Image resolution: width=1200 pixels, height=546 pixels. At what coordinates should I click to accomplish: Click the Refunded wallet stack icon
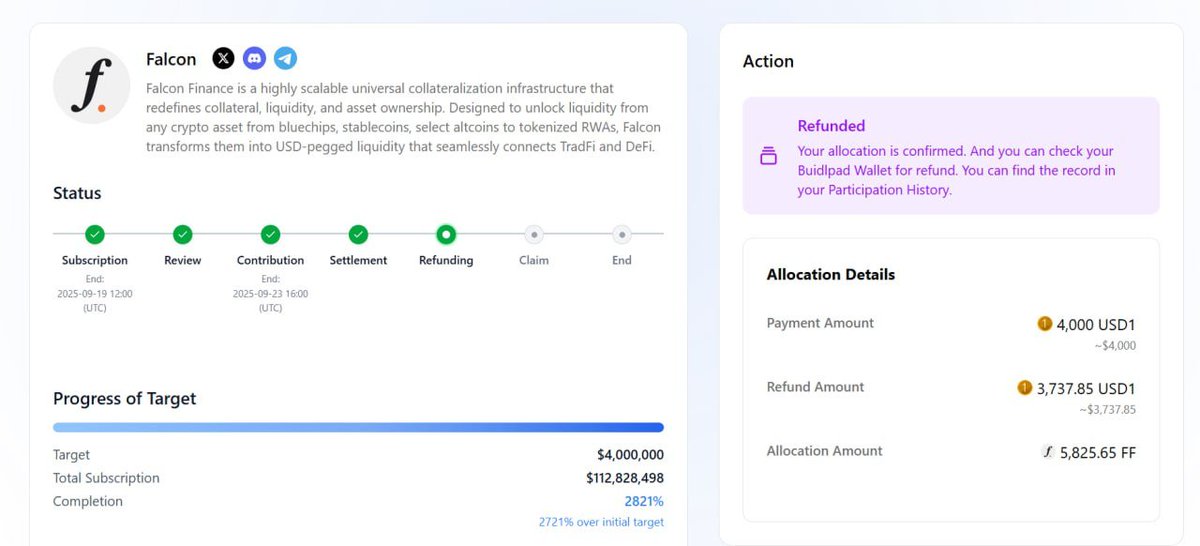click(x=768, y=156)
